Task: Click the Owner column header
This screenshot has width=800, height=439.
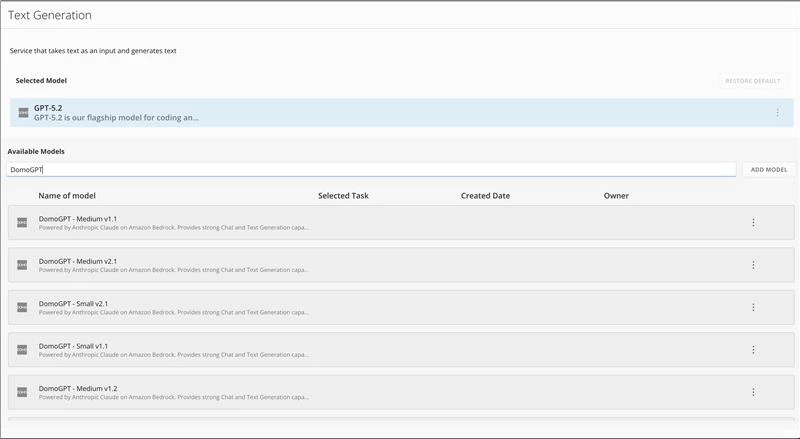Action: pyautogui.click(x=616, y=196)
